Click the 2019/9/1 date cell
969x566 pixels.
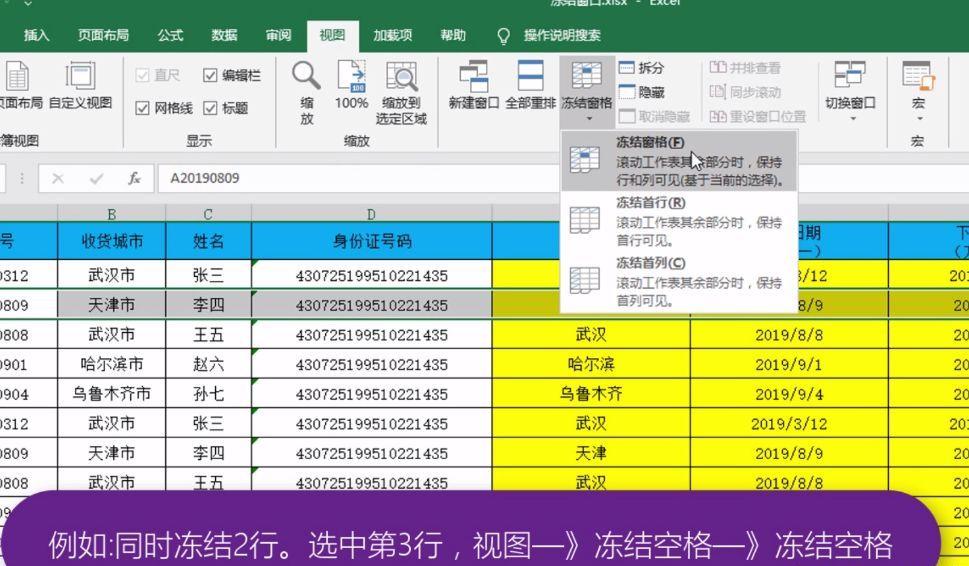(x=789, y=364)
